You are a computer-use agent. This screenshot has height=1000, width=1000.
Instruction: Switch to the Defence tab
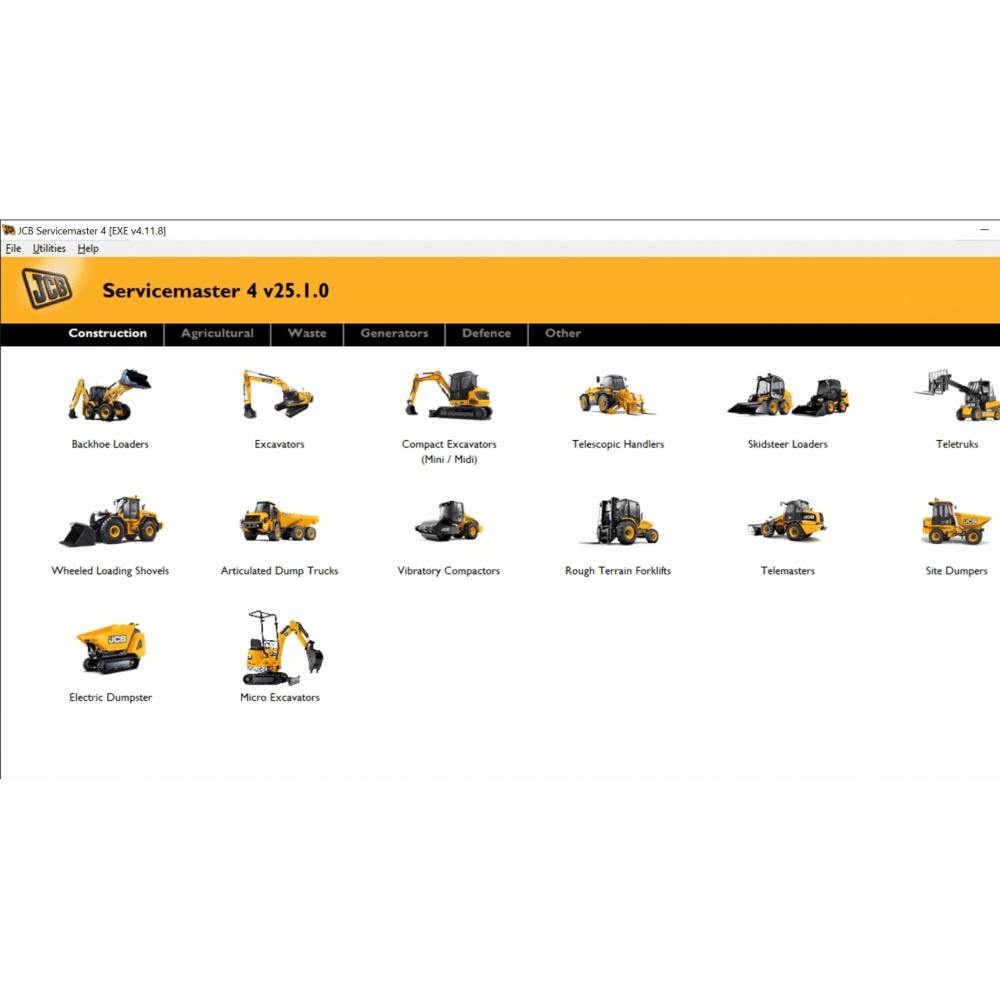click(x=487, y=334)
